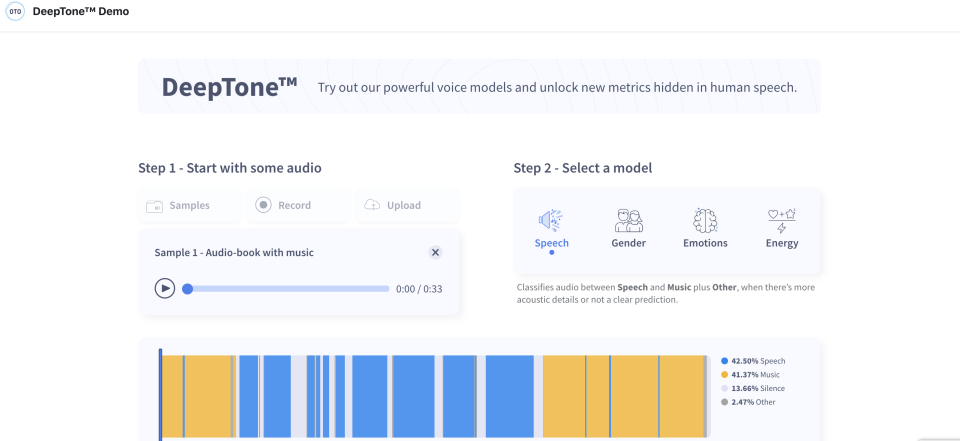This screenshot has width=960, height=441.
Task: Click the timeline playhead marker at start
Action: [160, 394]
